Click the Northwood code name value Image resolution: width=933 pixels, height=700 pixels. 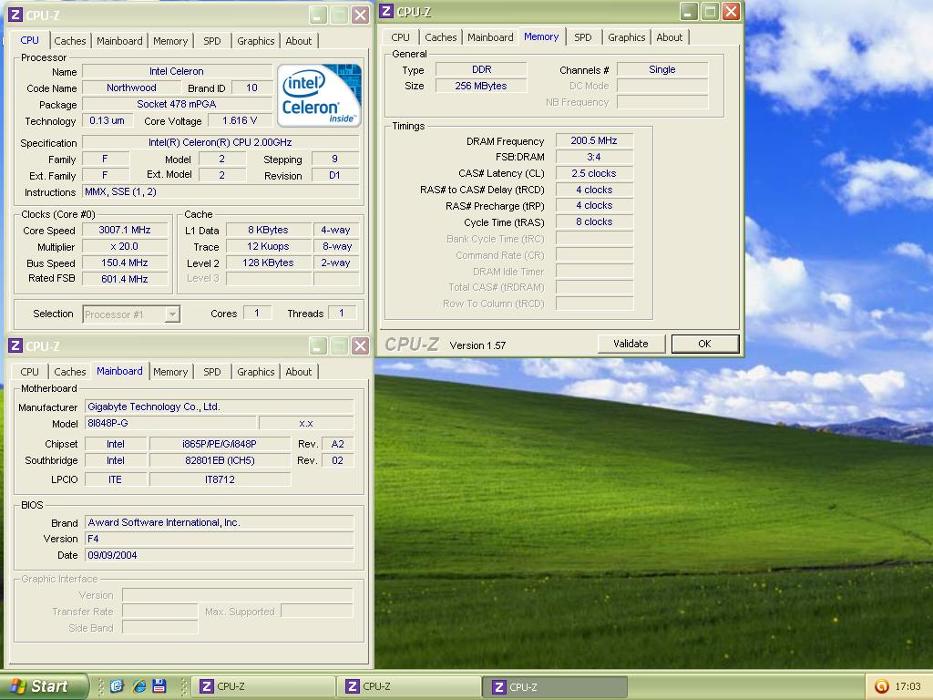click(131, 88)
